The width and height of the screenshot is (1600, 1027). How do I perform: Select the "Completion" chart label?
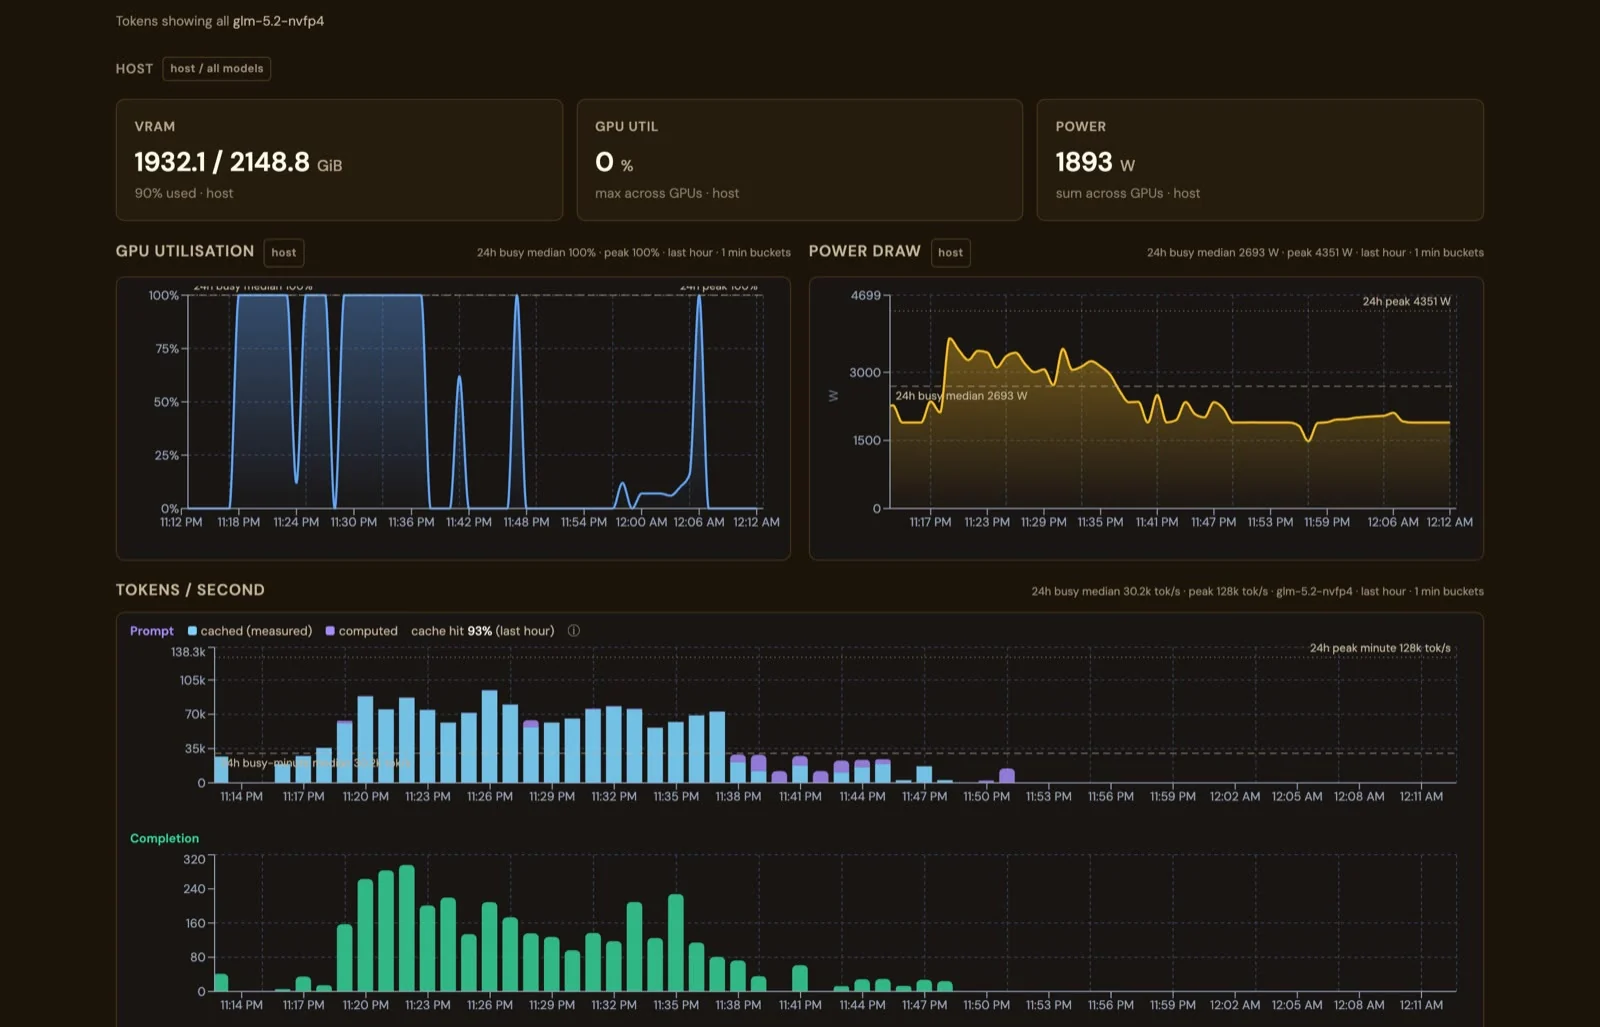[164, 839]
